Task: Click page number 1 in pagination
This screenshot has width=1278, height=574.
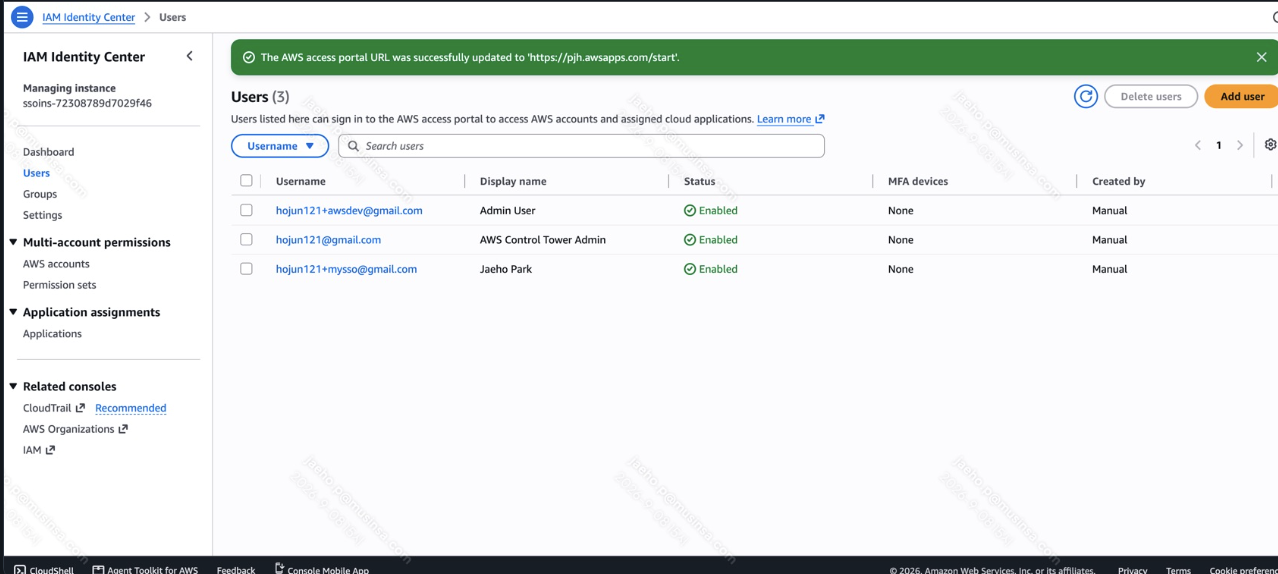Action: click(x=1219, y=145)
